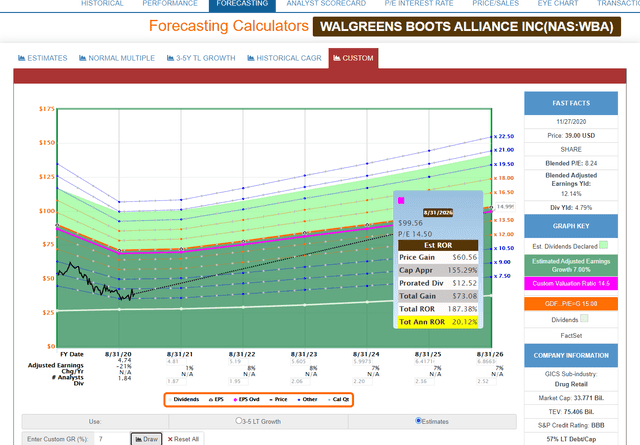Click Estimated Adjusted Earnings Growth 7.00% key
The width and height of the screenshot is (640, 445).
point(571,265)
